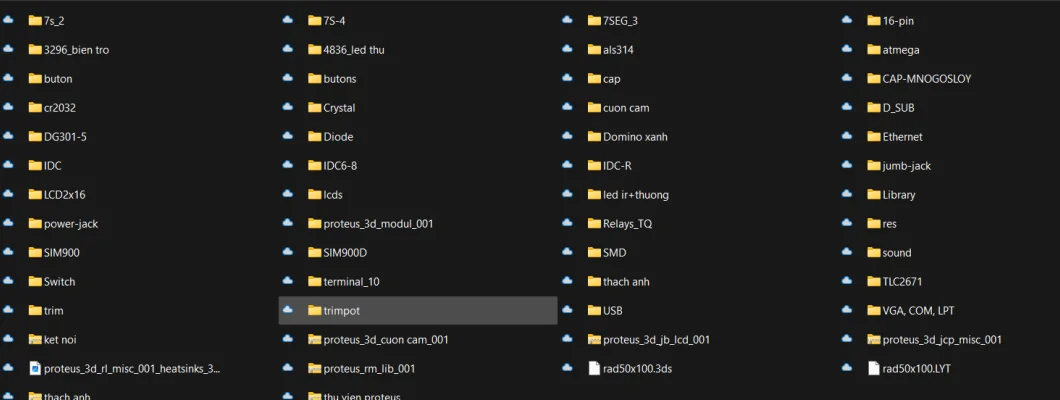Click cloud sync status icon beside trimpot
Screen dimensions: 1060x400
point(288,310)
